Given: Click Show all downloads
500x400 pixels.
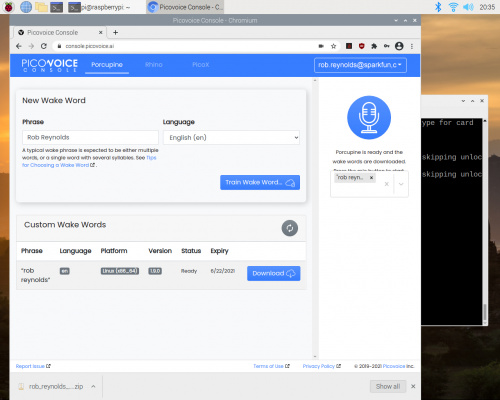Looking at the screenshot, I should [x=388, y=386].
